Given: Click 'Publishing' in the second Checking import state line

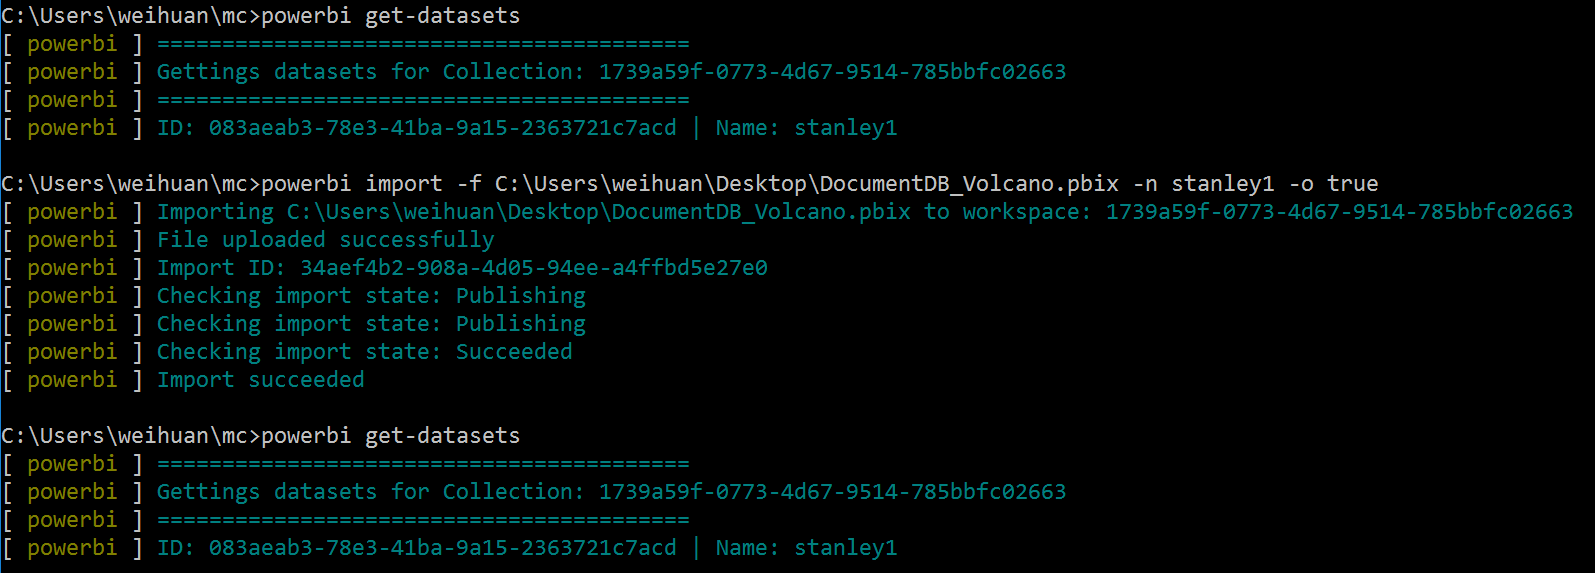Looking at the screenshot, I should pos(521,324).
